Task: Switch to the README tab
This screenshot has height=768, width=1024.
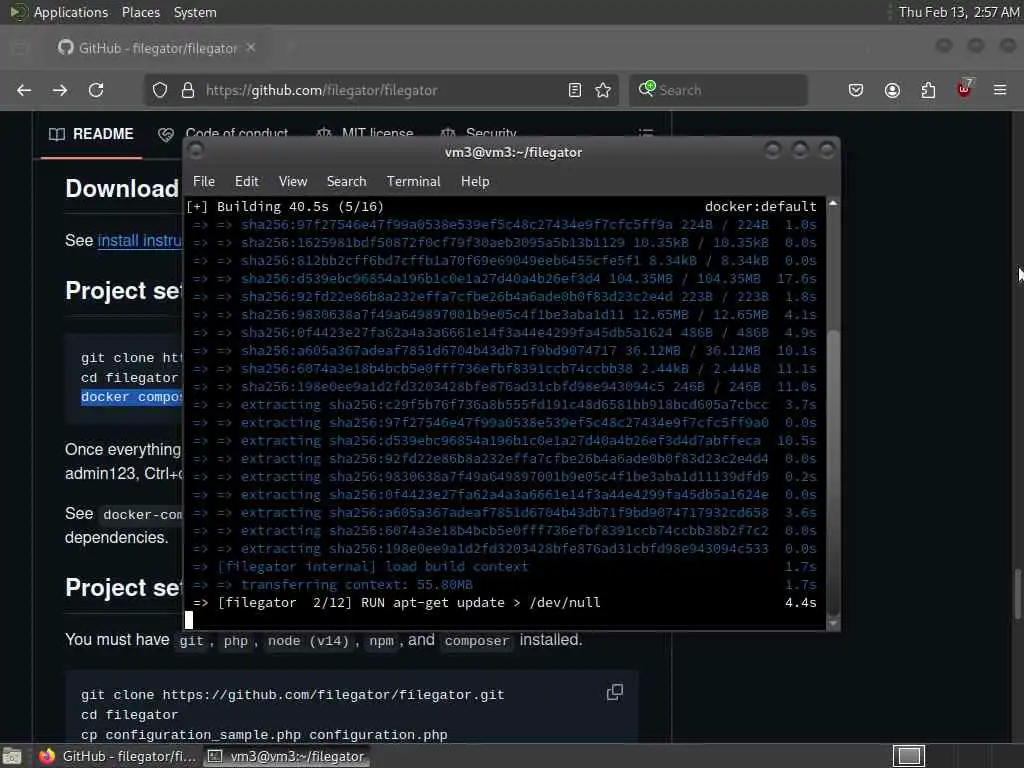Action: [91, 134]
